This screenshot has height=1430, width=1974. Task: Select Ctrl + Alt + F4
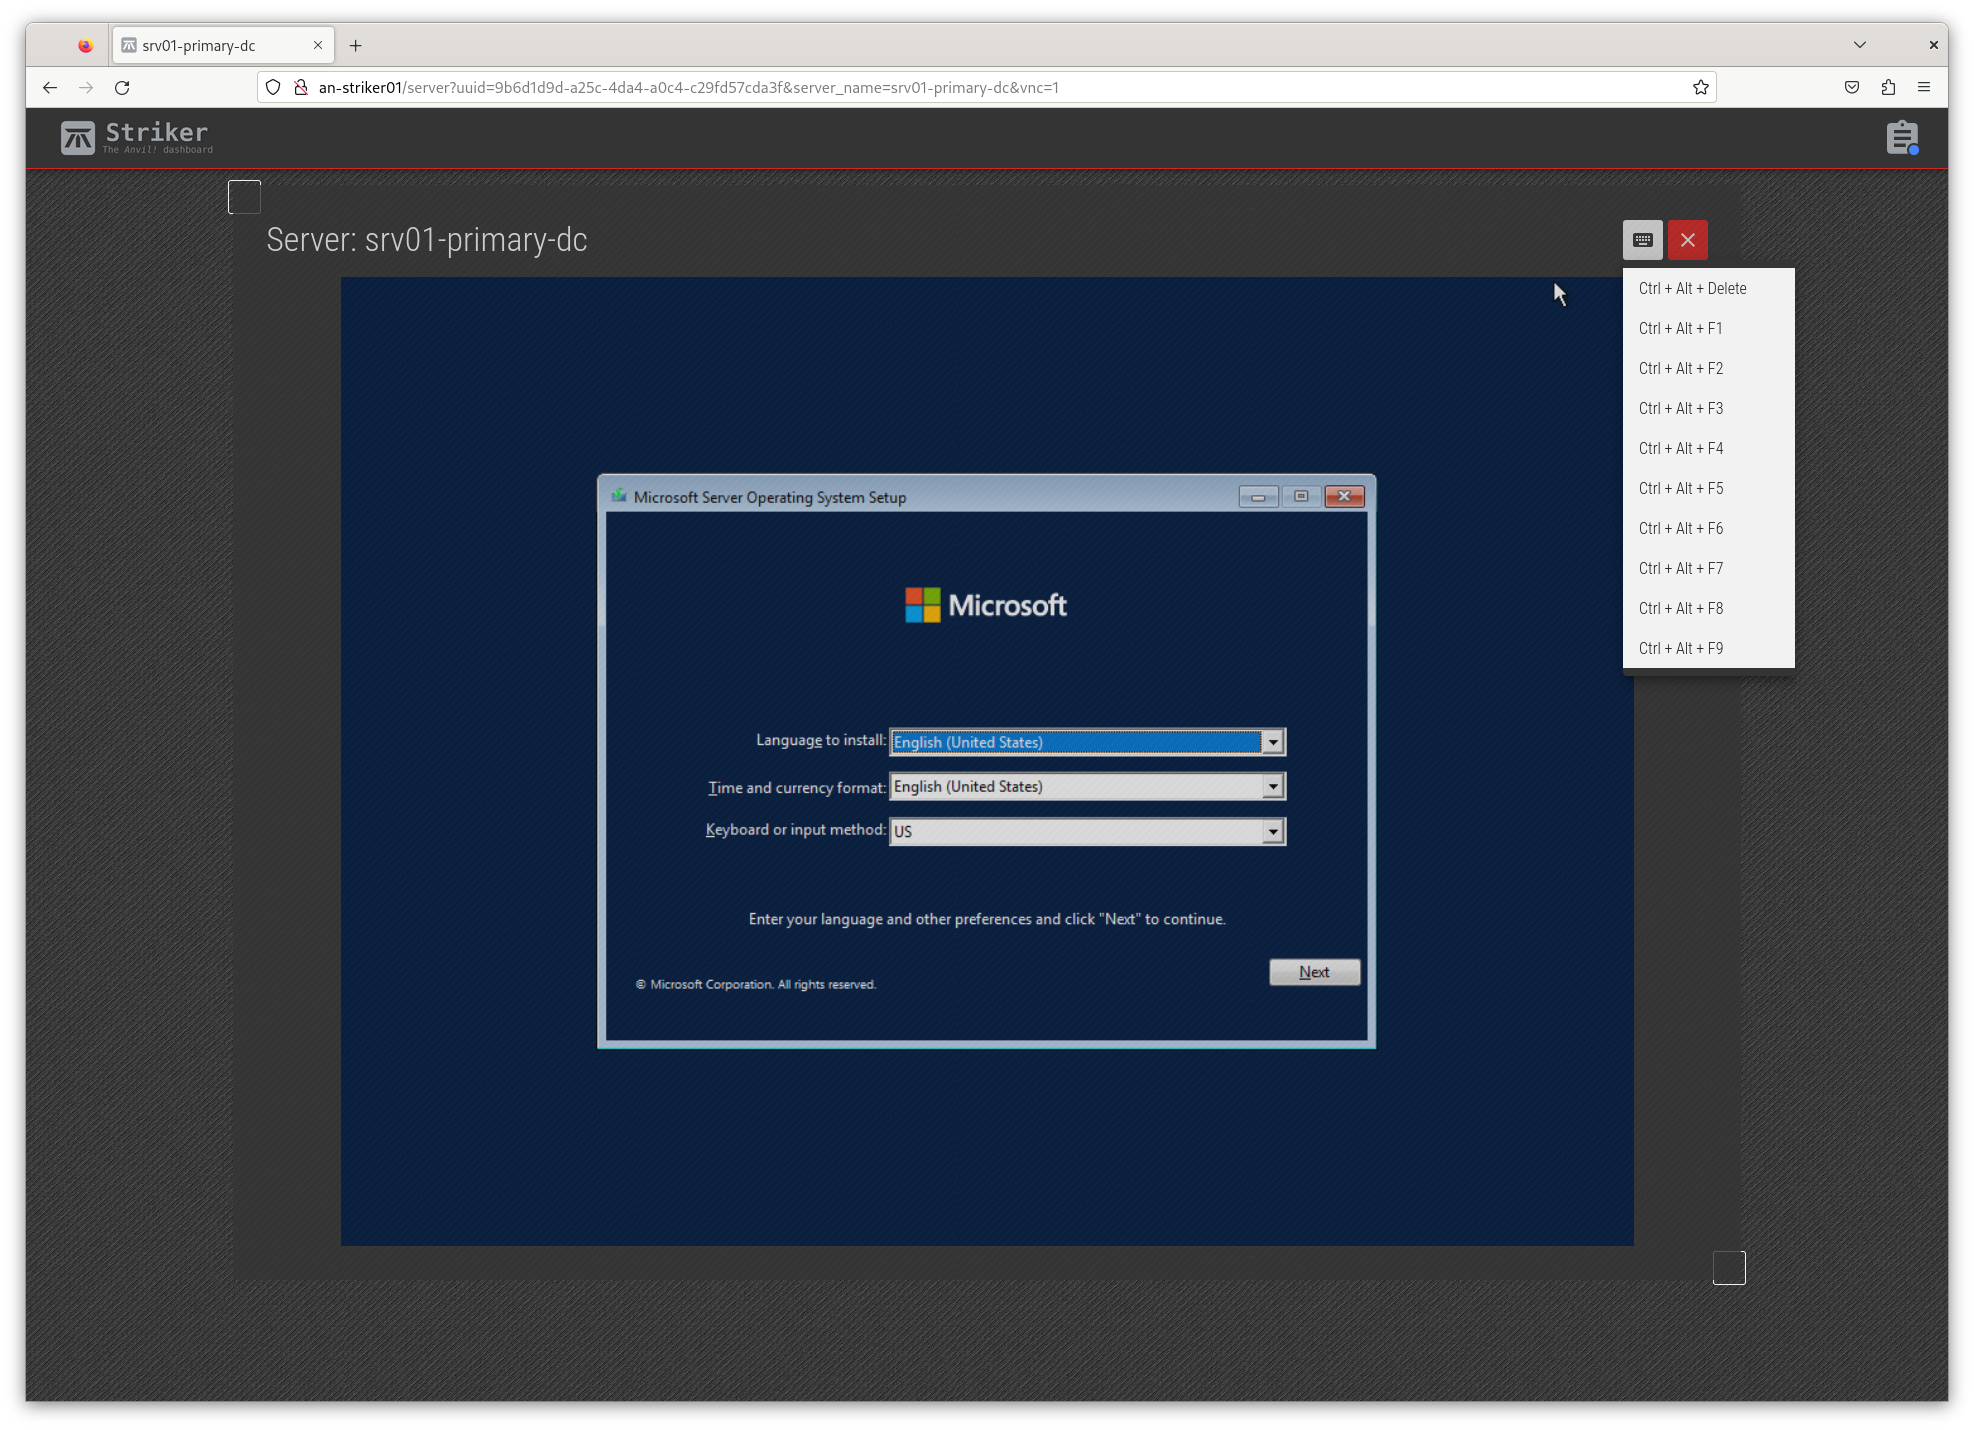[x=1708, y=448]
